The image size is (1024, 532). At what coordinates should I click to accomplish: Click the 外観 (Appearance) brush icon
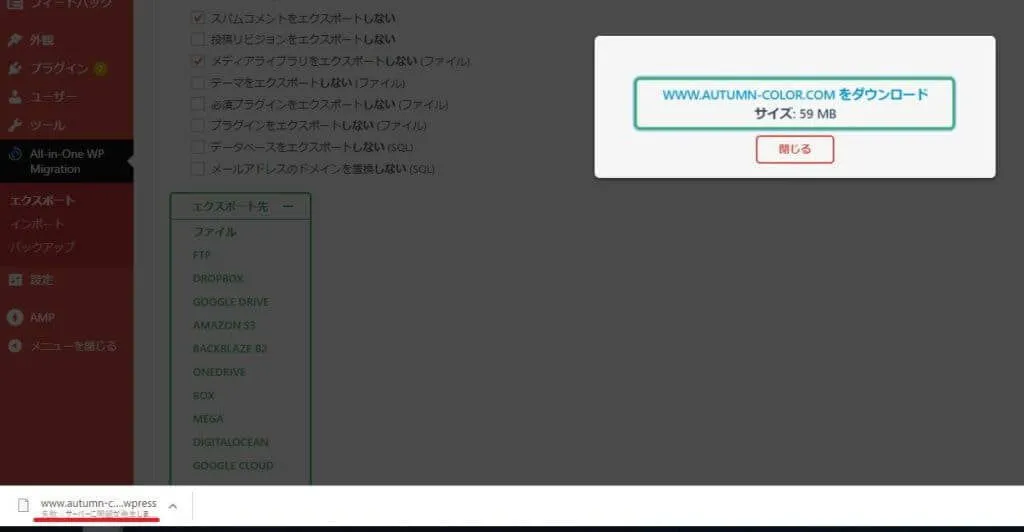coord(14,41)
